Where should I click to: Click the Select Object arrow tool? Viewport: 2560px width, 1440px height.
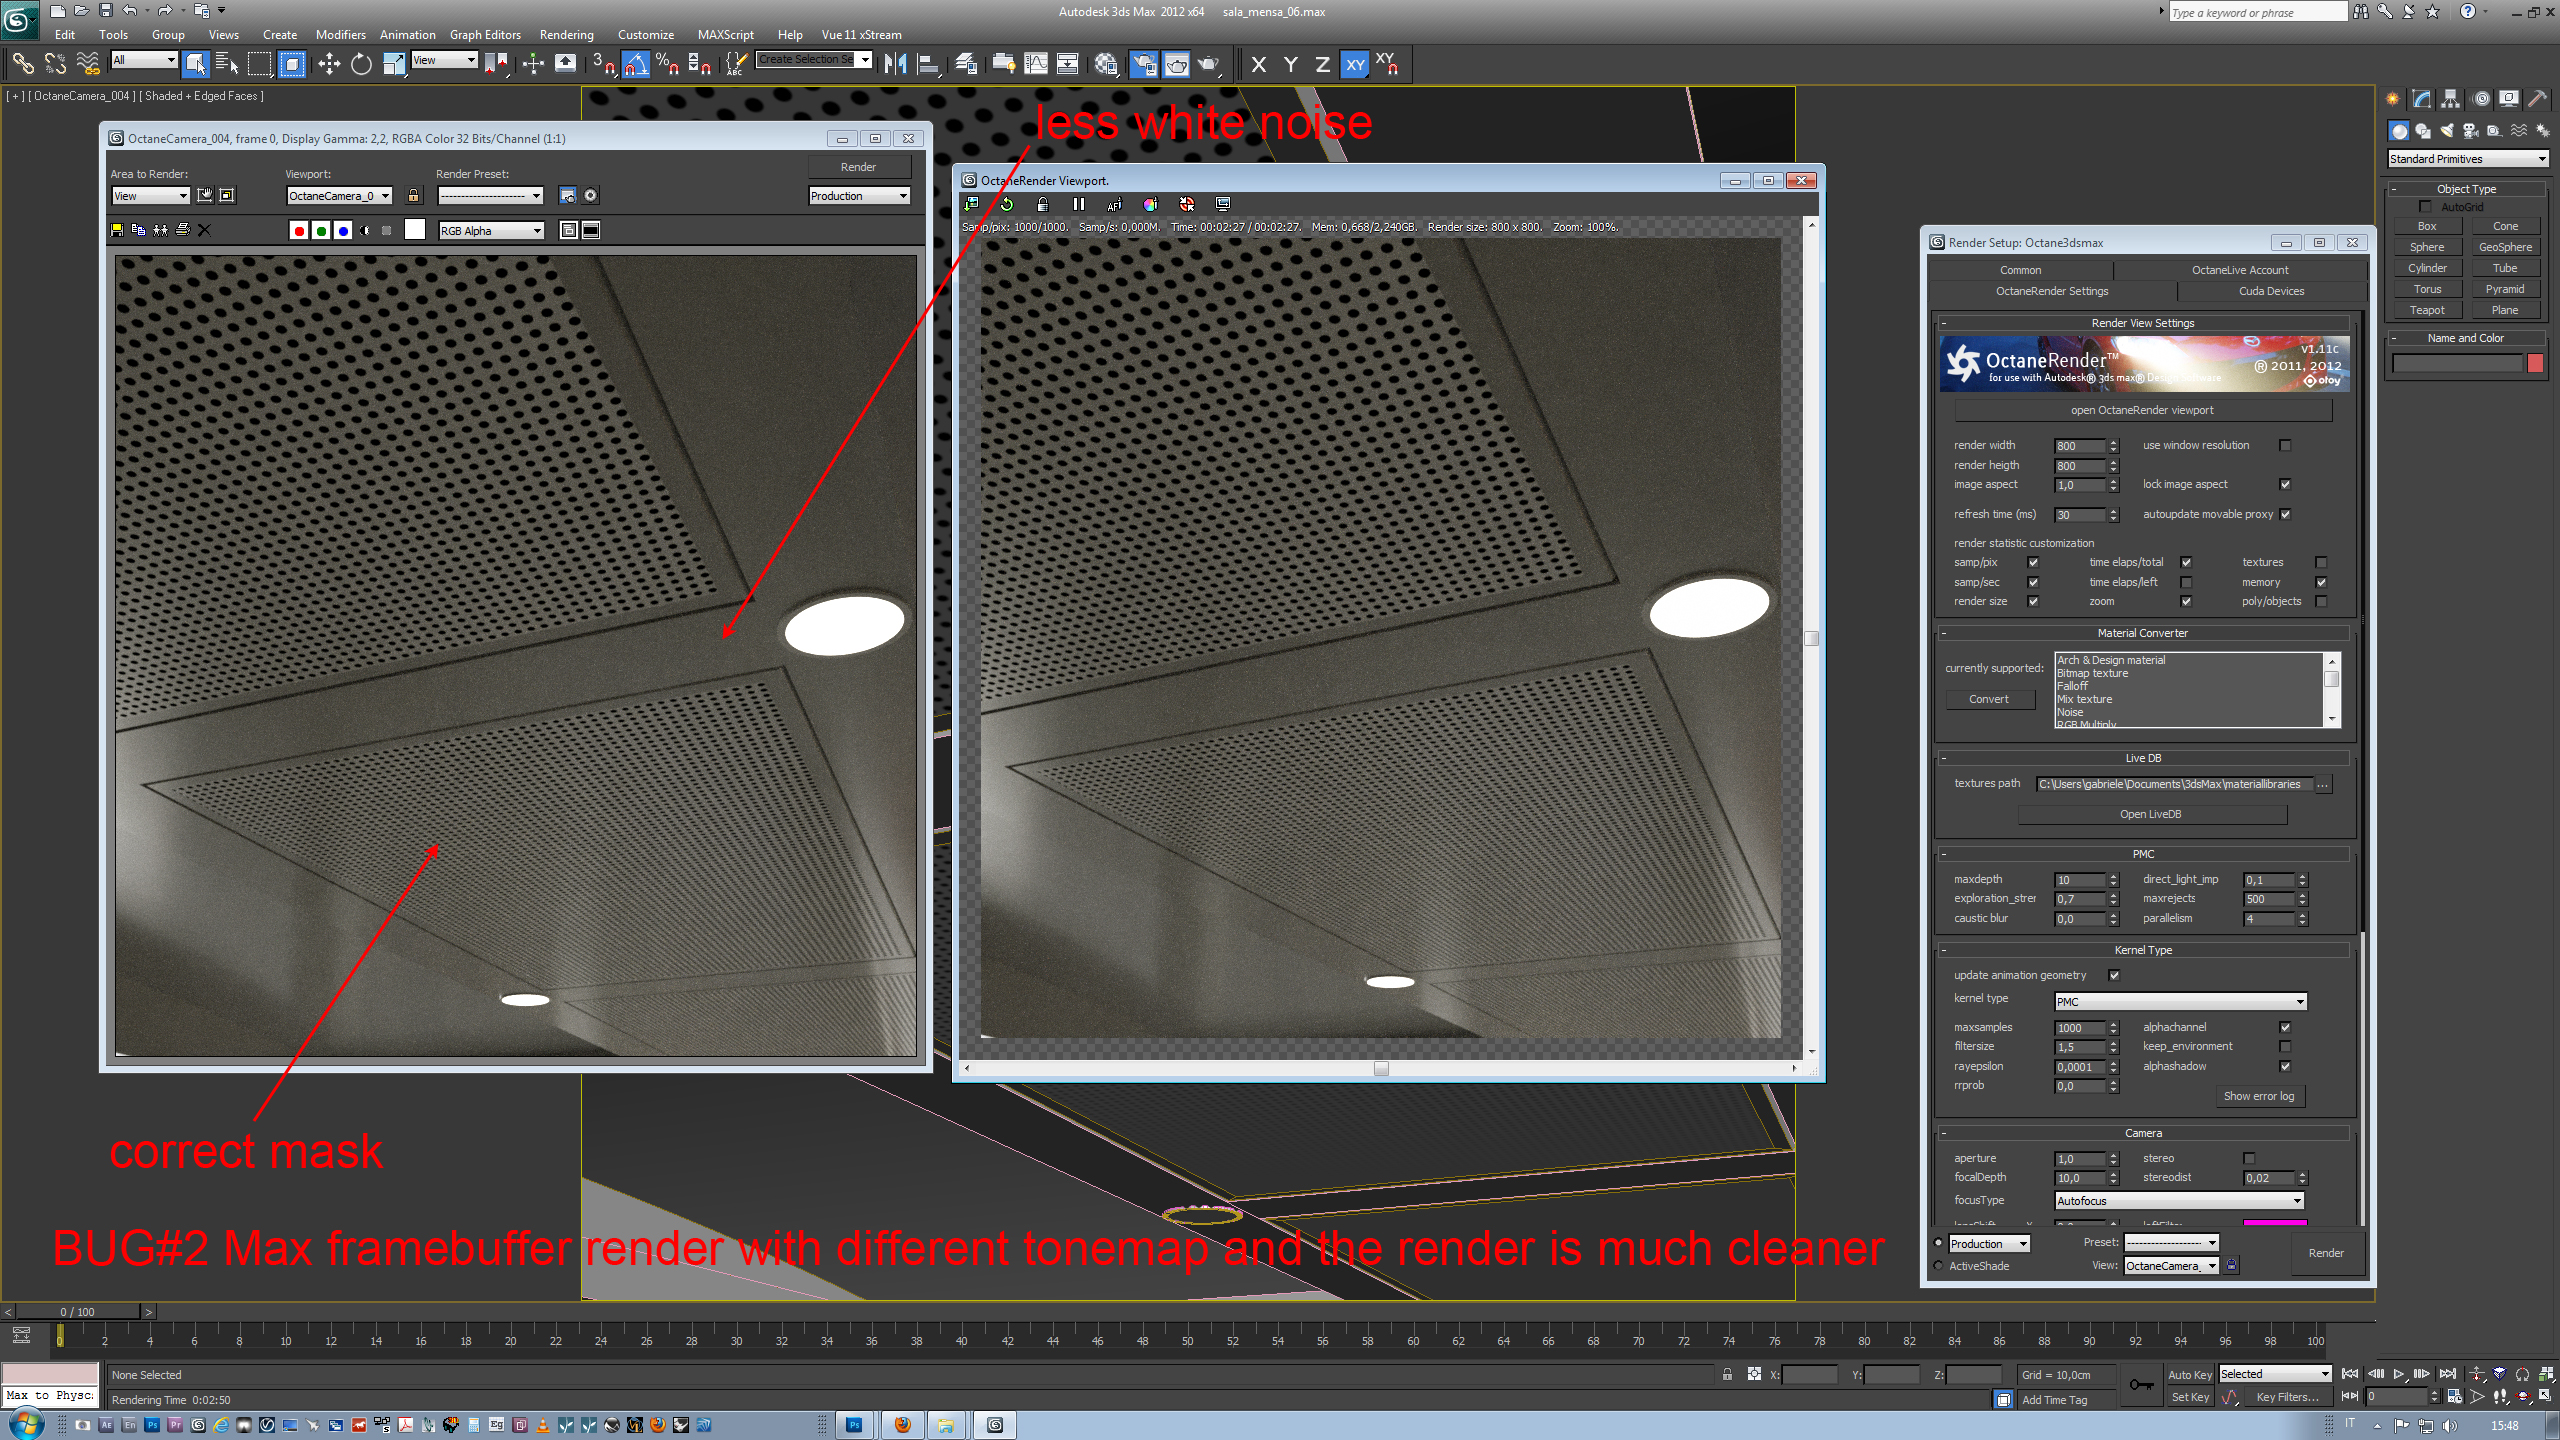pos(195,64)
